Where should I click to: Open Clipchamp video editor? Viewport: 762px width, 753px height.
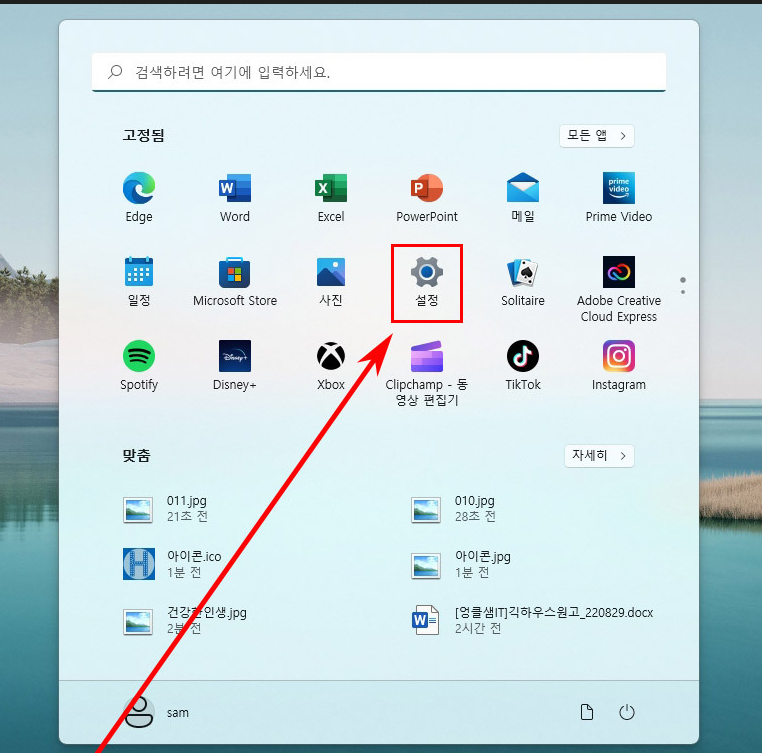click(427, 373)
